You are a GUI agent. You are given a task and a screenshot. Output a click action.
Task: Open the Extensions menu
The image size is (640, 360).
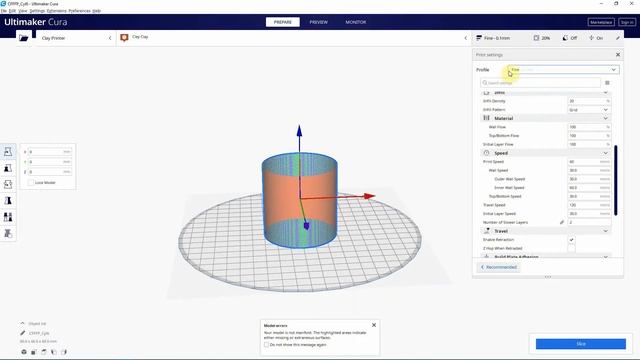click(56, 11)
